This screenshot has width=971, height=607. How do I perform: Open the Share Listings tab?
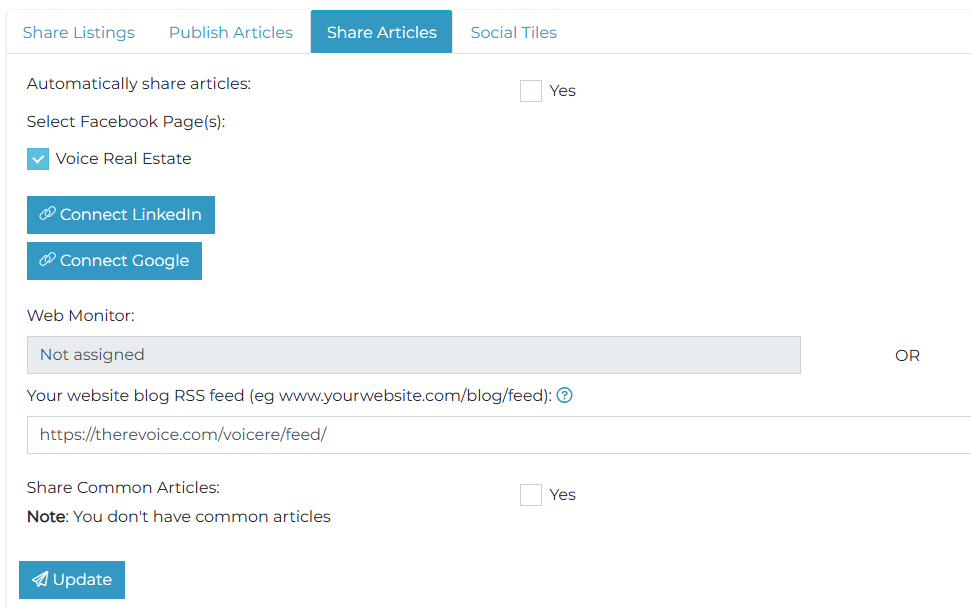coord(79,32)
